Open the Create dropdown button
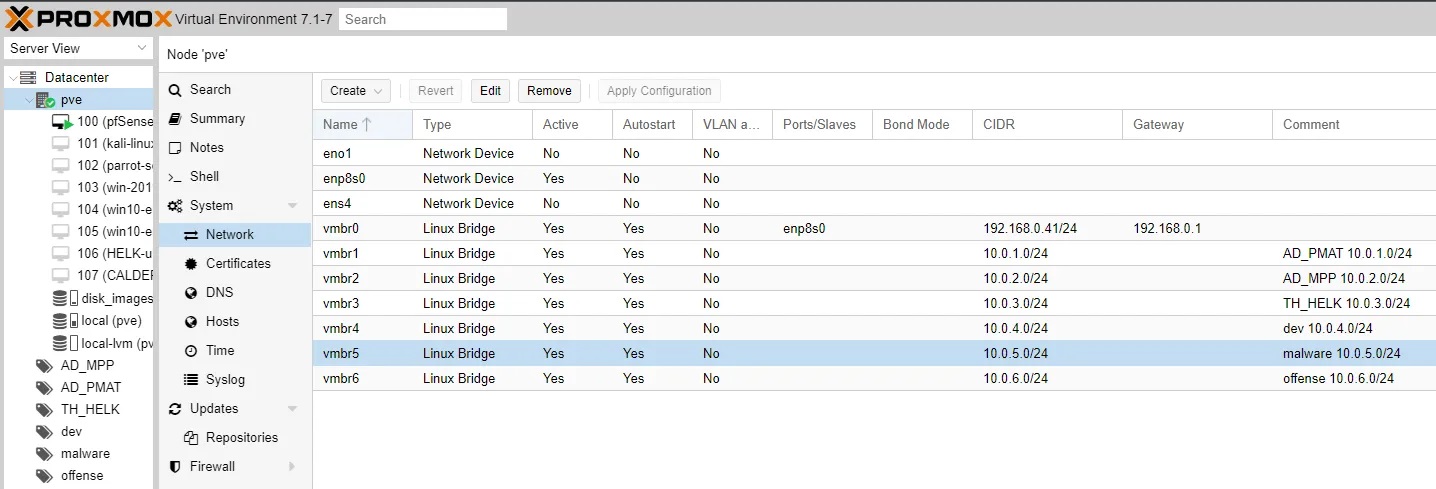This screenshot has width=1436, height=489. click(x=356, y=90)
